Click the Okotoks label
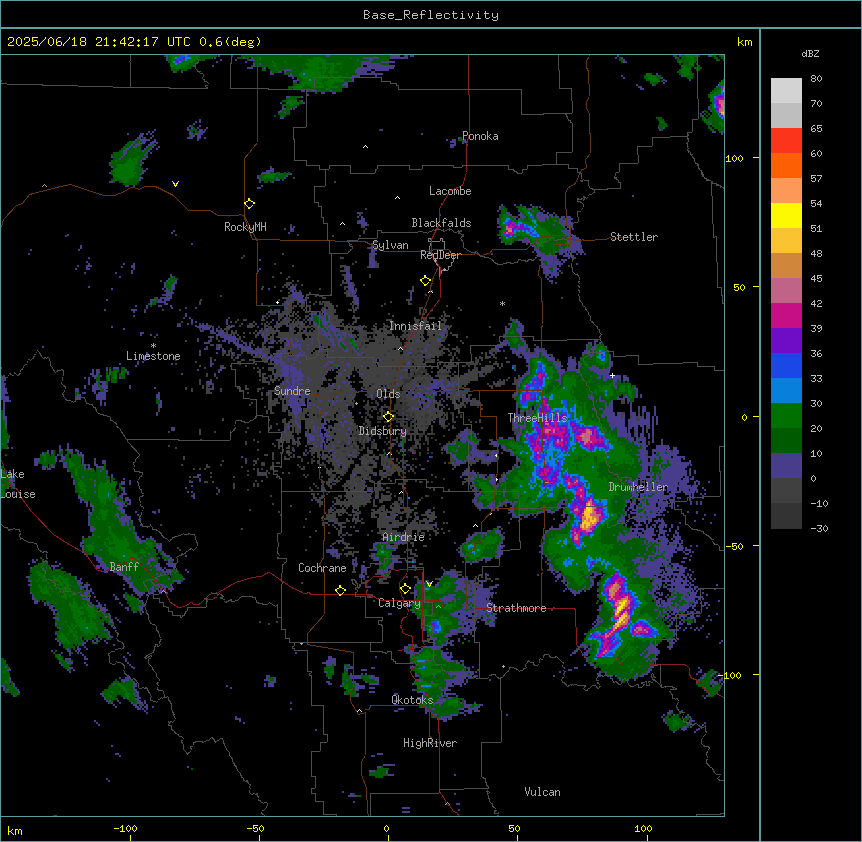Viewport: 862px width, 842px height. [x=412, y=700]
